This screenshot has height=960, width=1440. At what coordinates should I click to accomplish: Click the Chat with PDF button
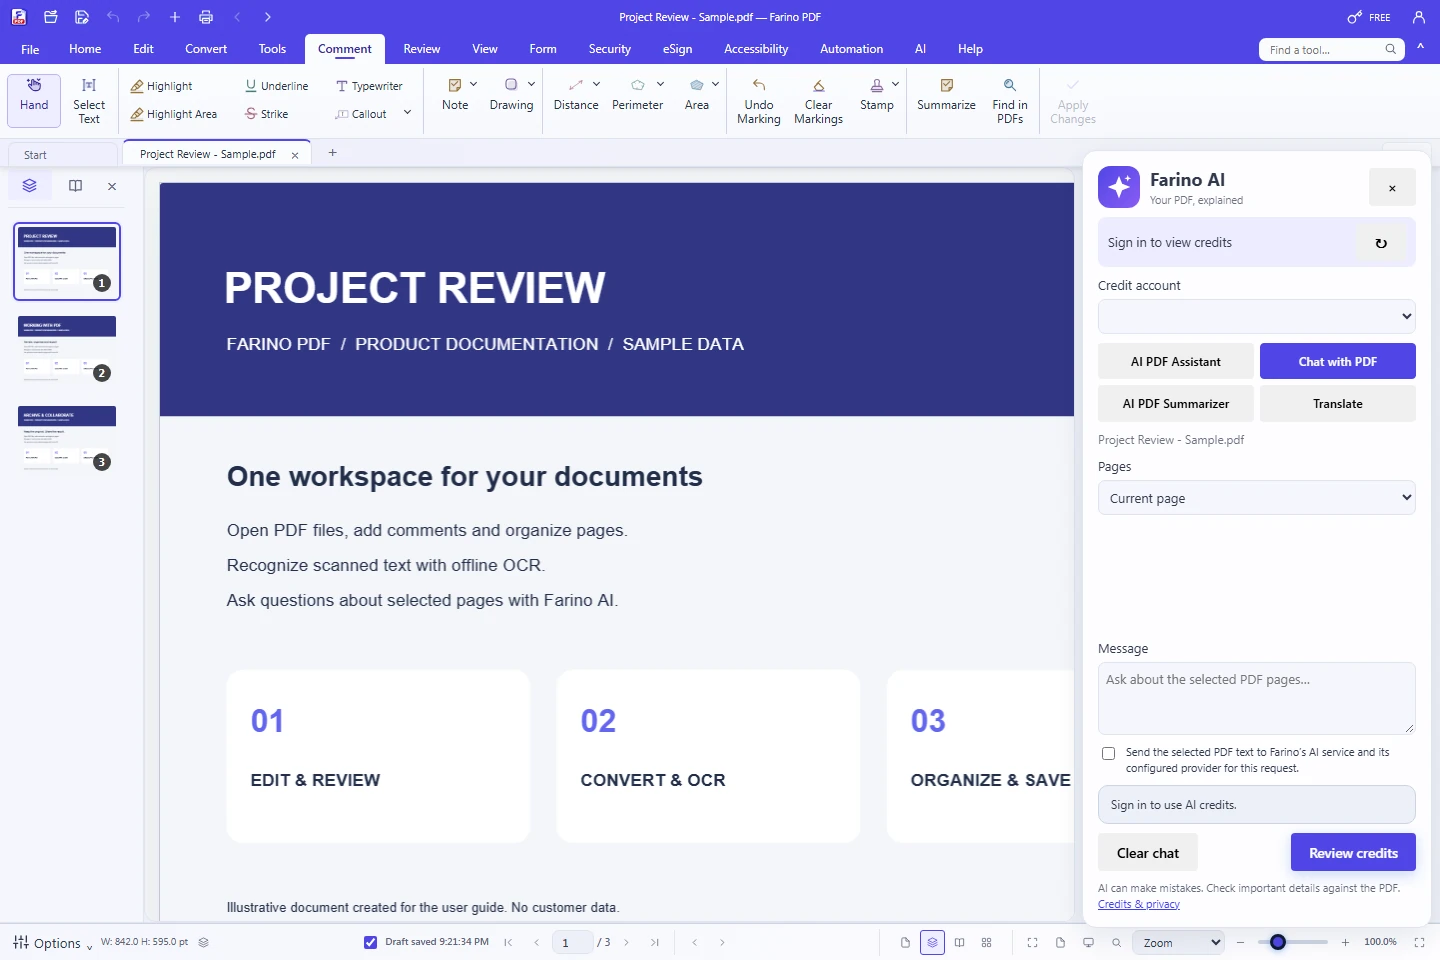[1338, 361]
